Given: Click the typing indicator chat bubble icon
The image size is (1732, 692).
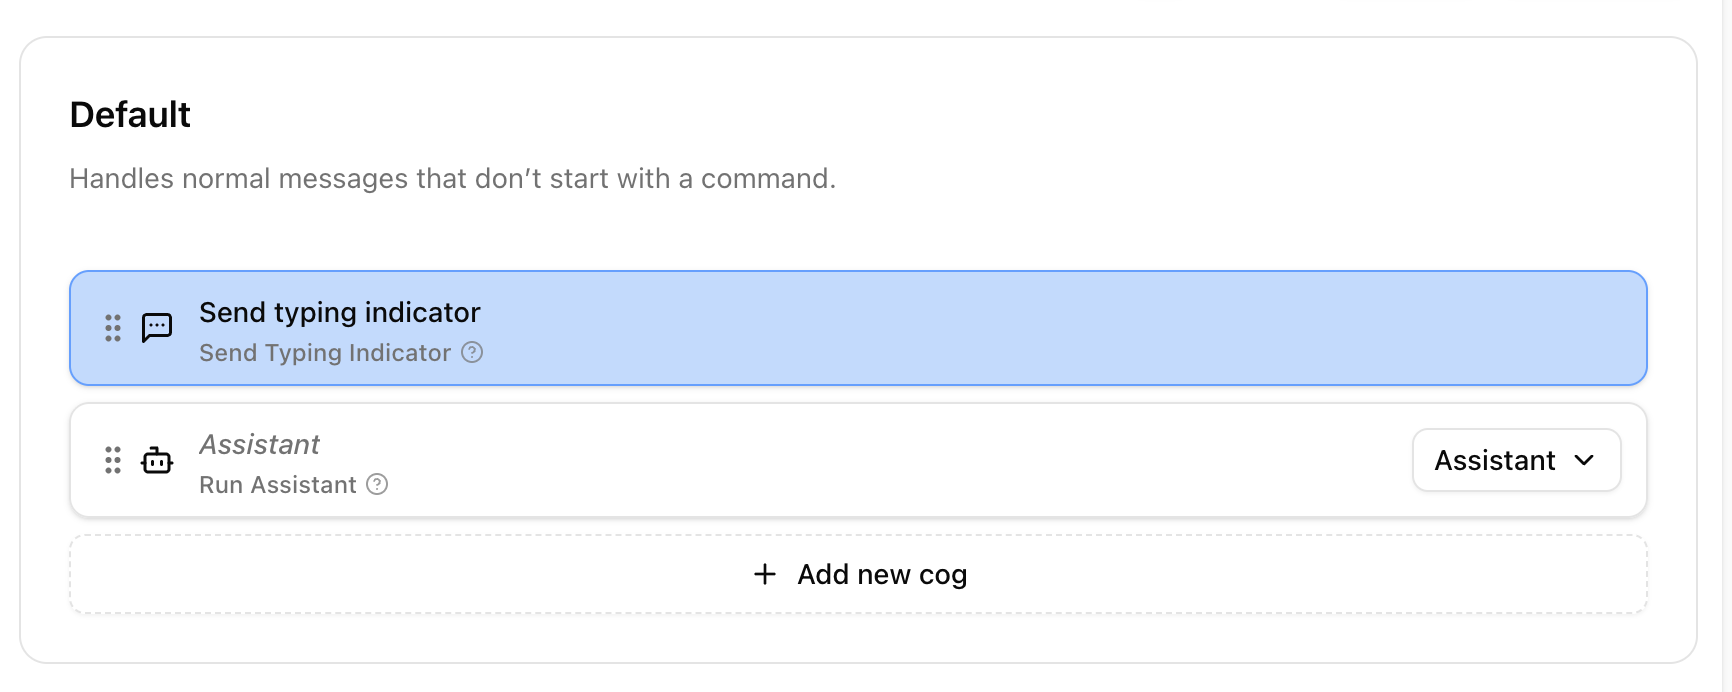Looking at the screenshot, I should coord(157,327).
